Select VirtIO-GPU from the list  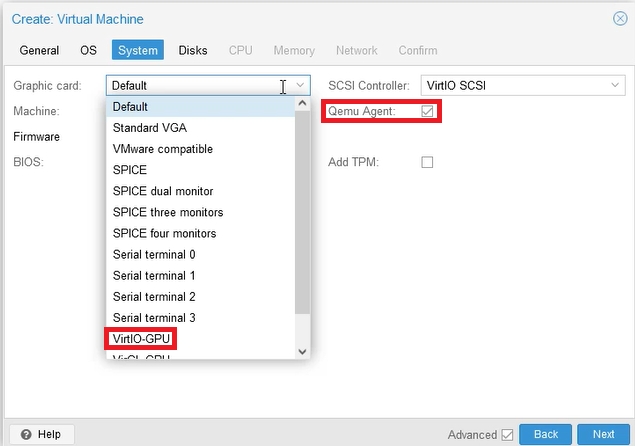[x=141, y=339]
